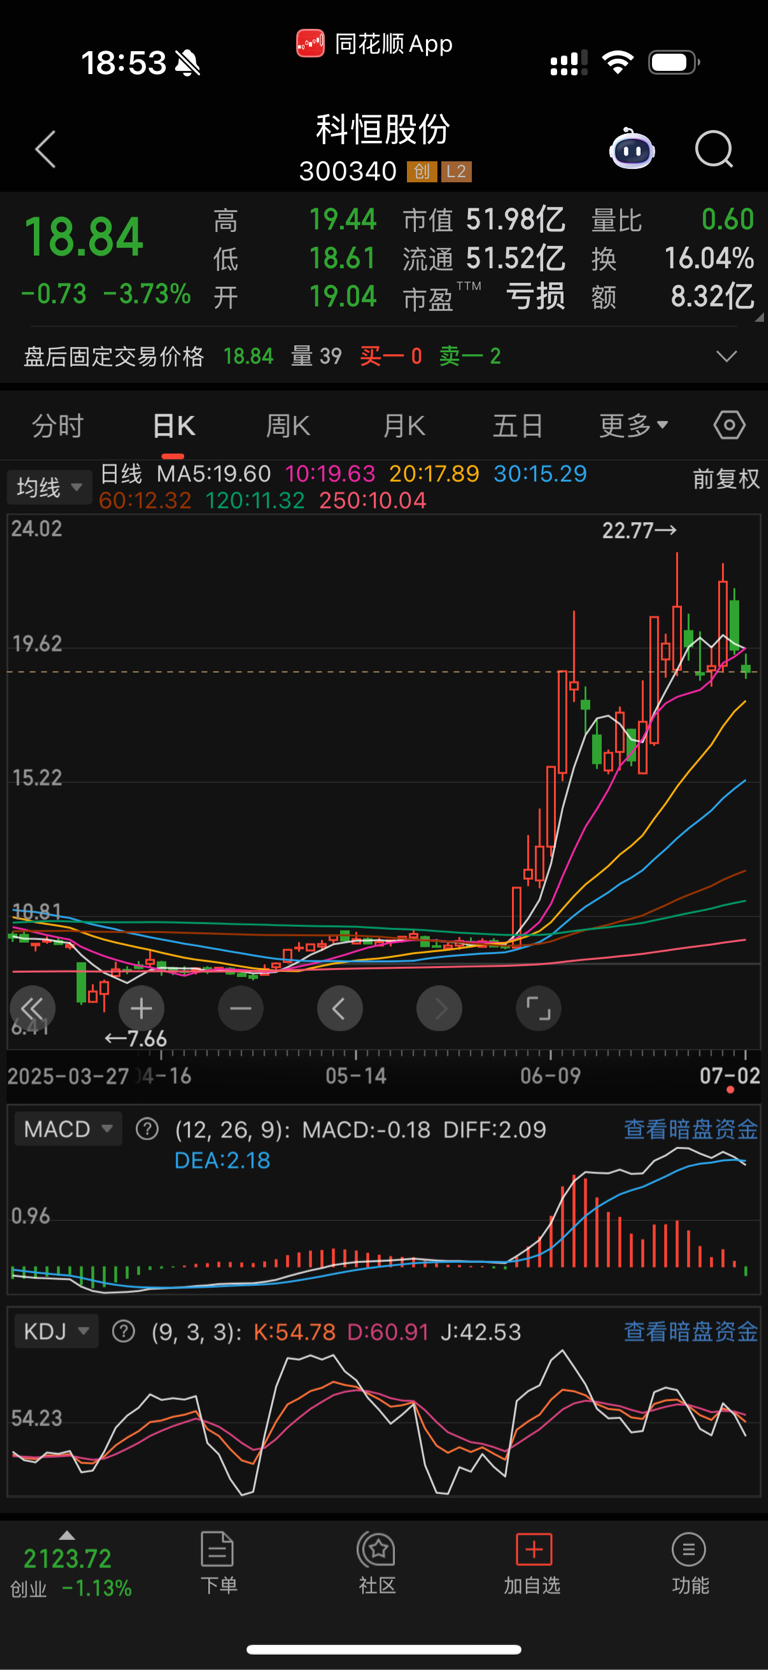Open 查看暗盘资金 link in MACD panel
Image resolution: width=768 pixels, height=1670 pixels.
(x=691, y=1129)
